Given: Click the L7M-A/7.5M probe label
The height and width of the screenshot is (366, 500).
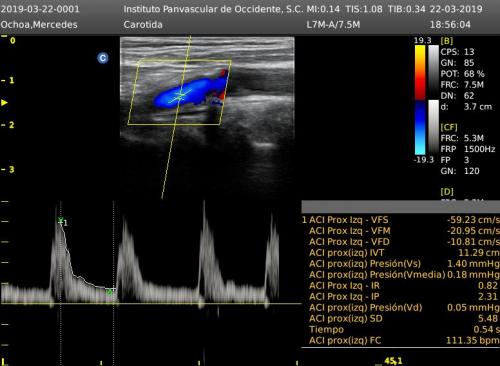Looking at the screenshot, I should point(333,25).
